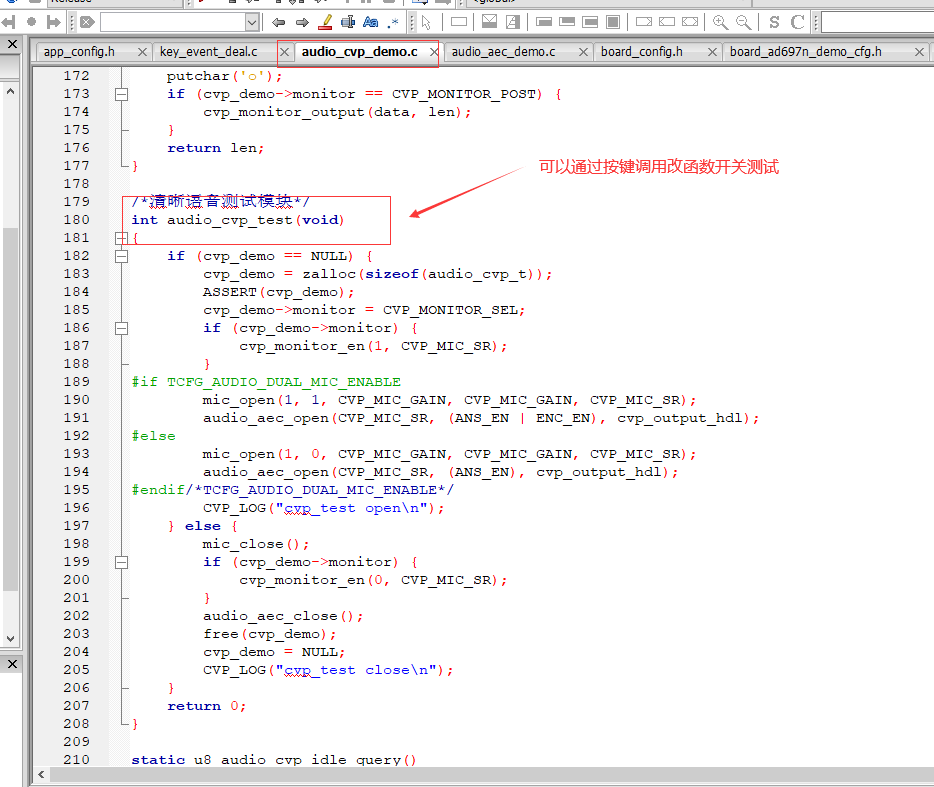
Task: Close the app_config.h tab
Action: point(142,52)
